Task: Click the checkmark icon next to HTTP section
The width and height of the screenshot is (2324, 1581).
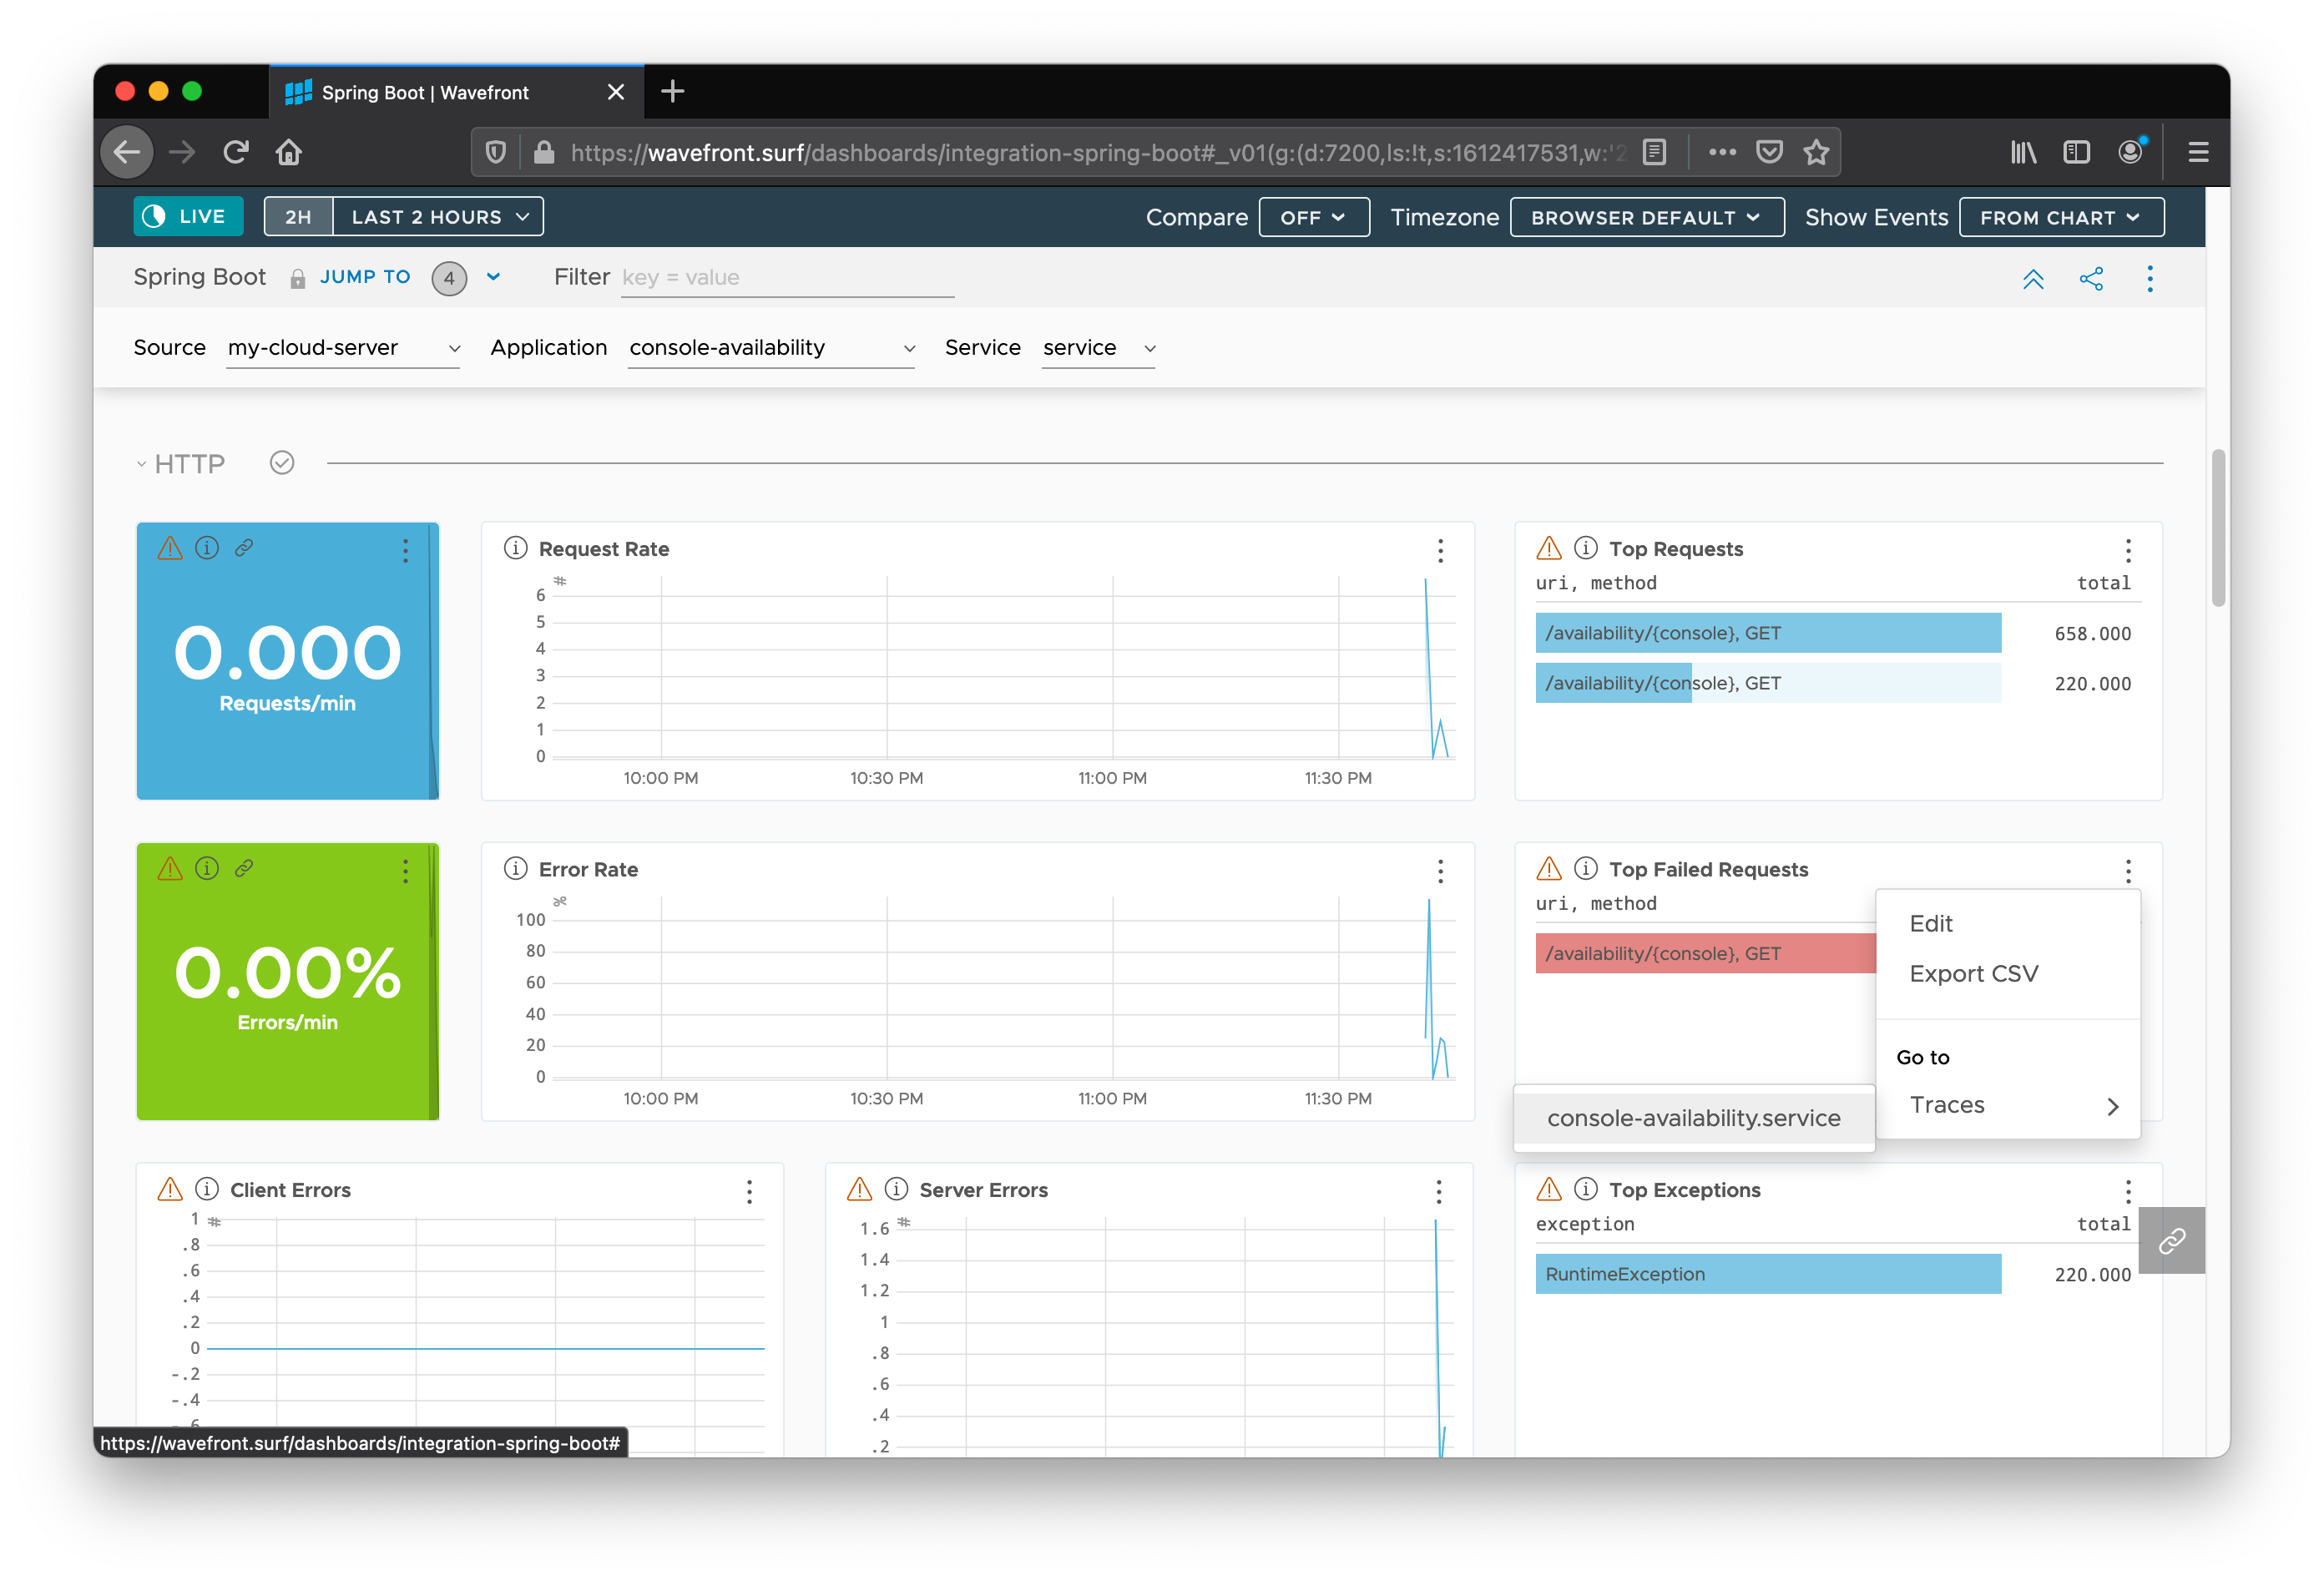Action: pos(280,462)
